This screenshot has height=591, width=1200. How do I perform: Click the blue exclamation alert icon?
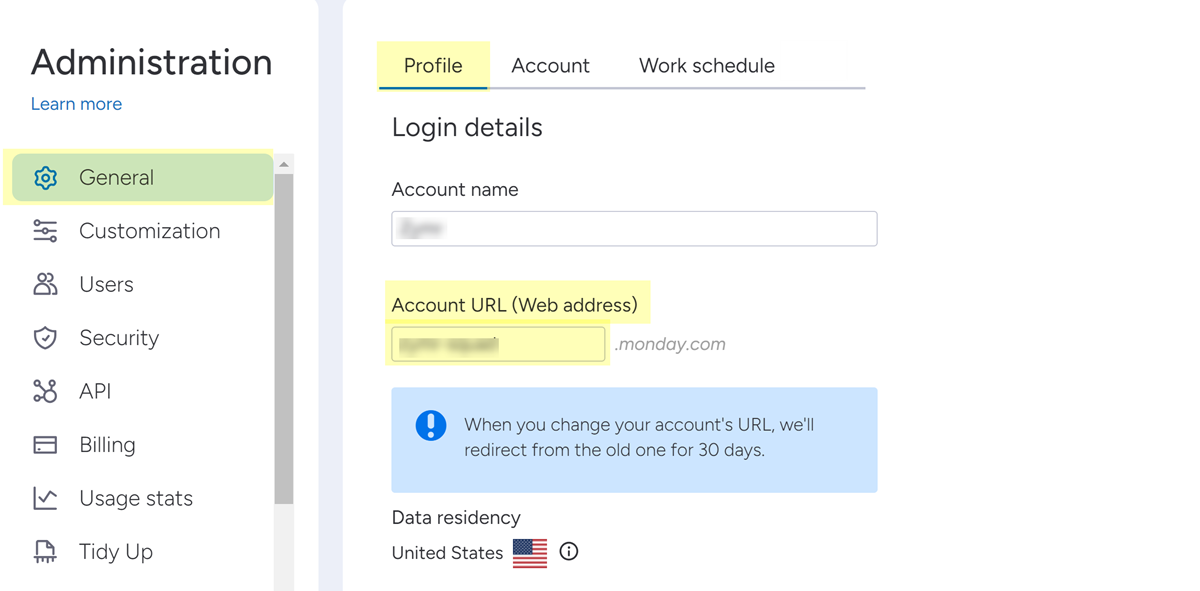tap(431, 426)
